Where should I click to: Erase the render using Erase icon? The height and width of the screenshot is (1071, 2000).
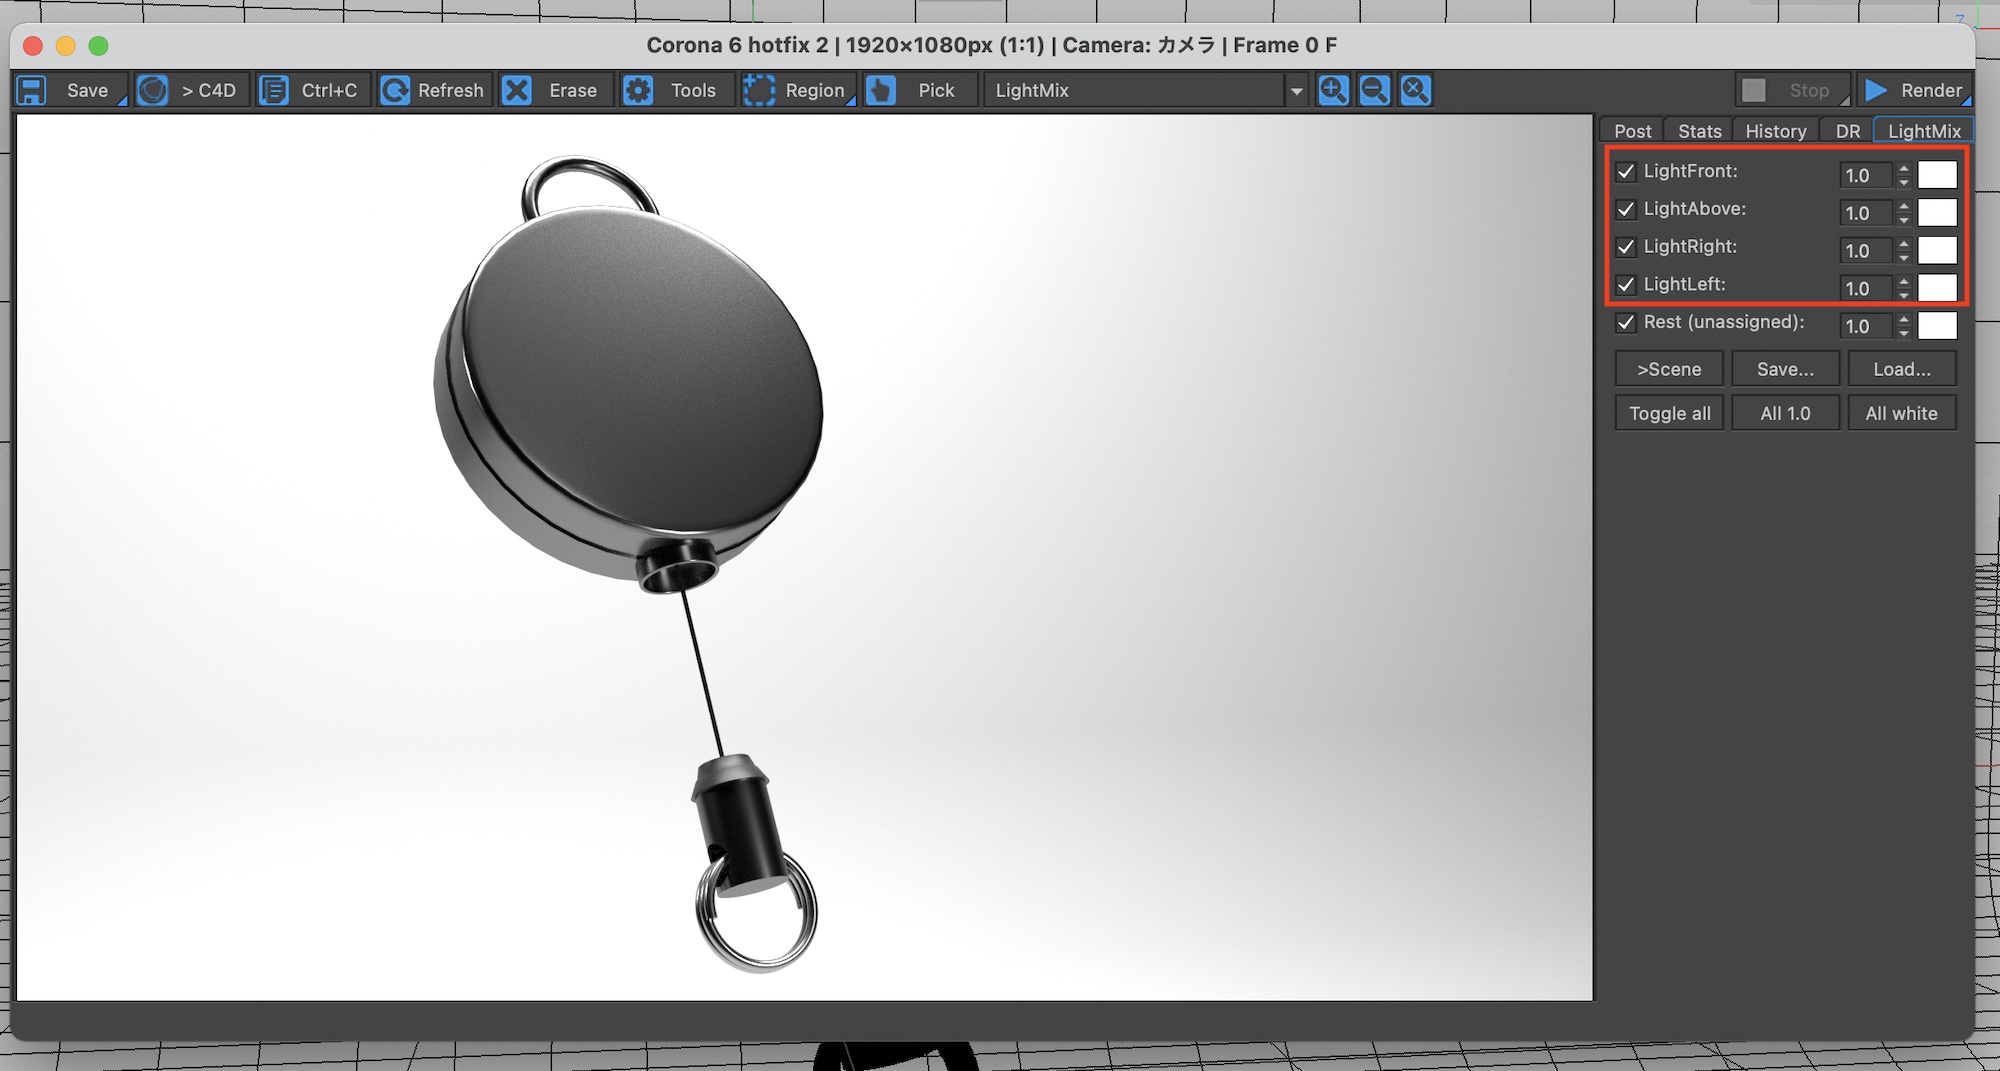[x=517, y=90]
